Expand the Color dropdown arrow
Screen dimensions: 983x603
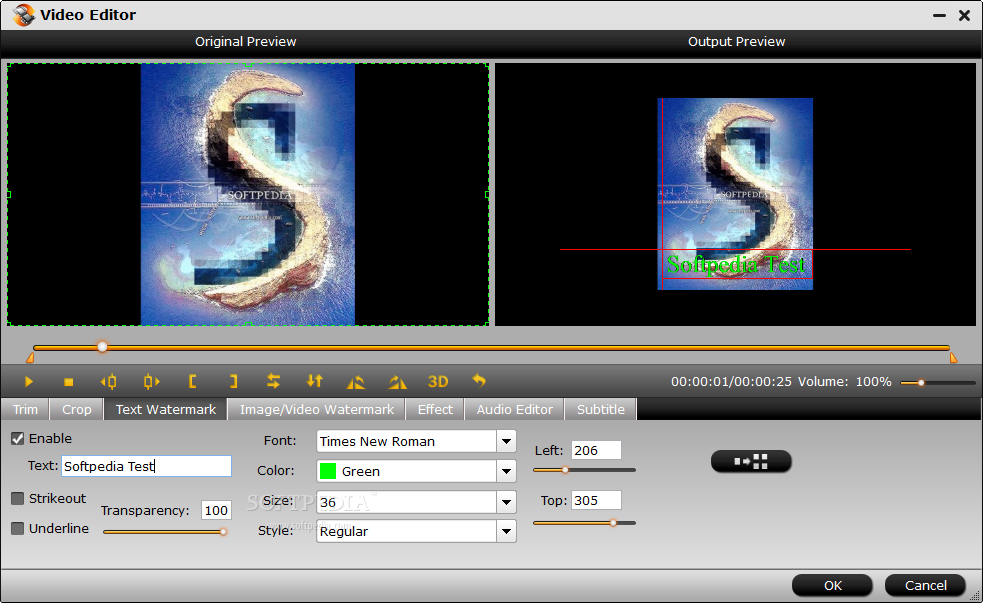click(x=507, y=471)
